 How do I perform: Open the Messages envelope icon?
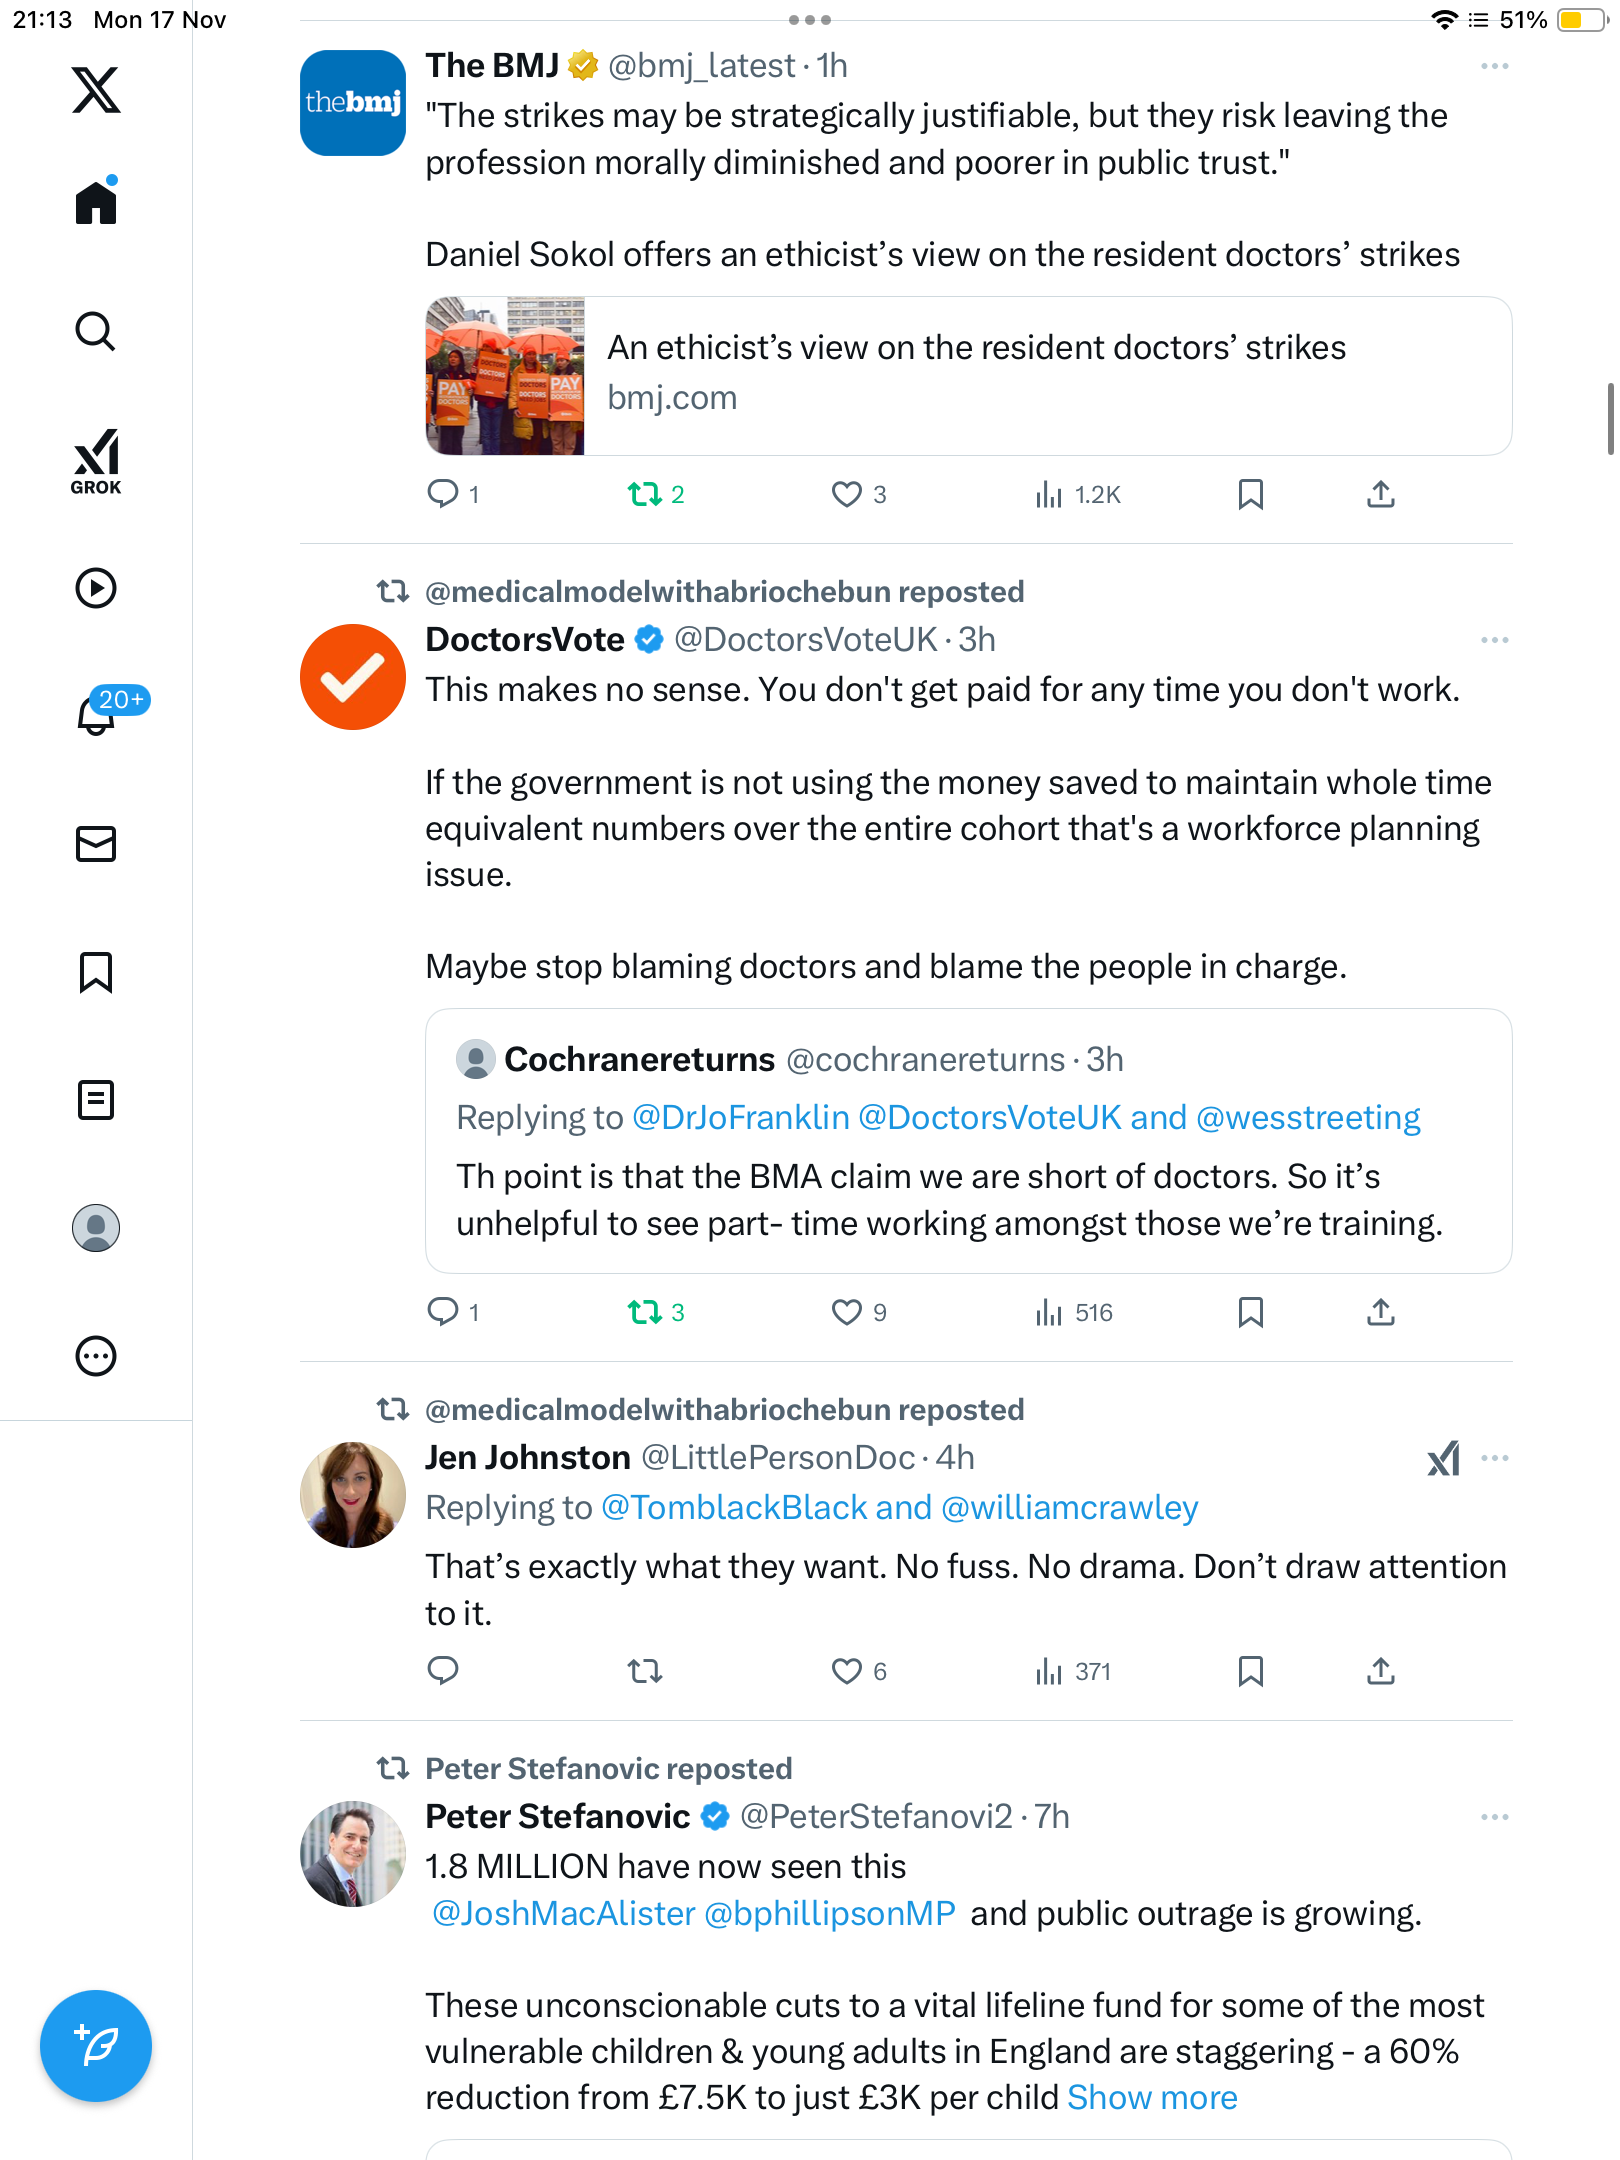96,844
